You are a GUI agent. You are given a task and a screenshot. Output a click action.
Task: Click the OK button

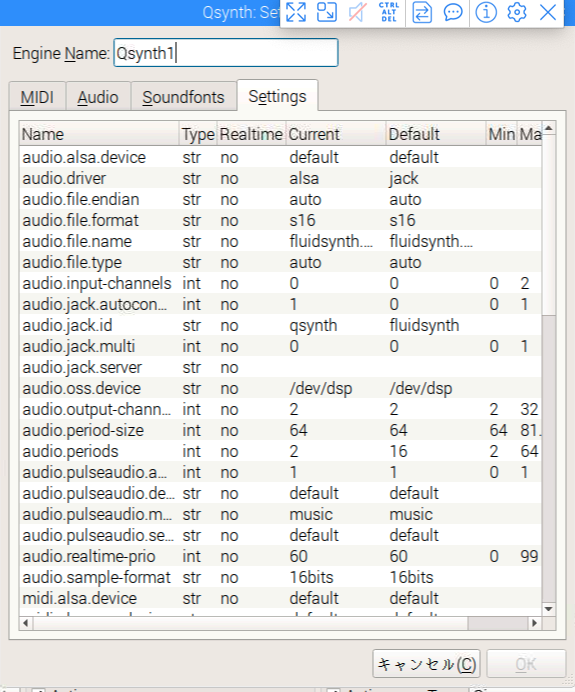pos(526,664)
